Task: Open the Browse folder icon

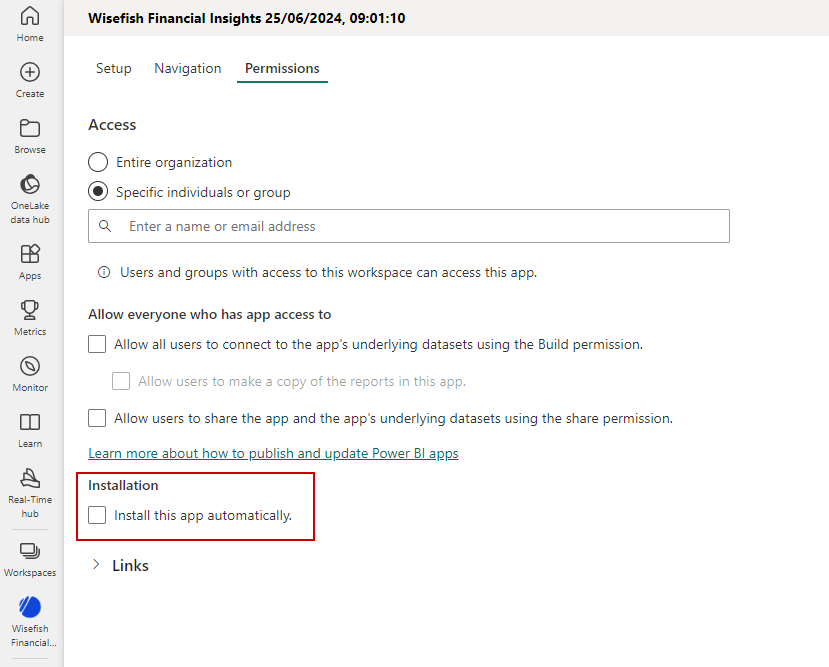Action: coord(30,129)
